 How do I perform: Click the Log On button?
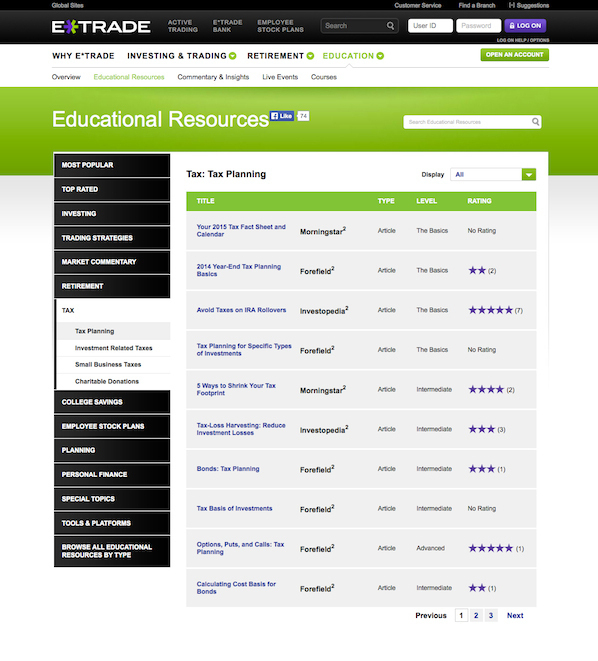pos(526,26)
